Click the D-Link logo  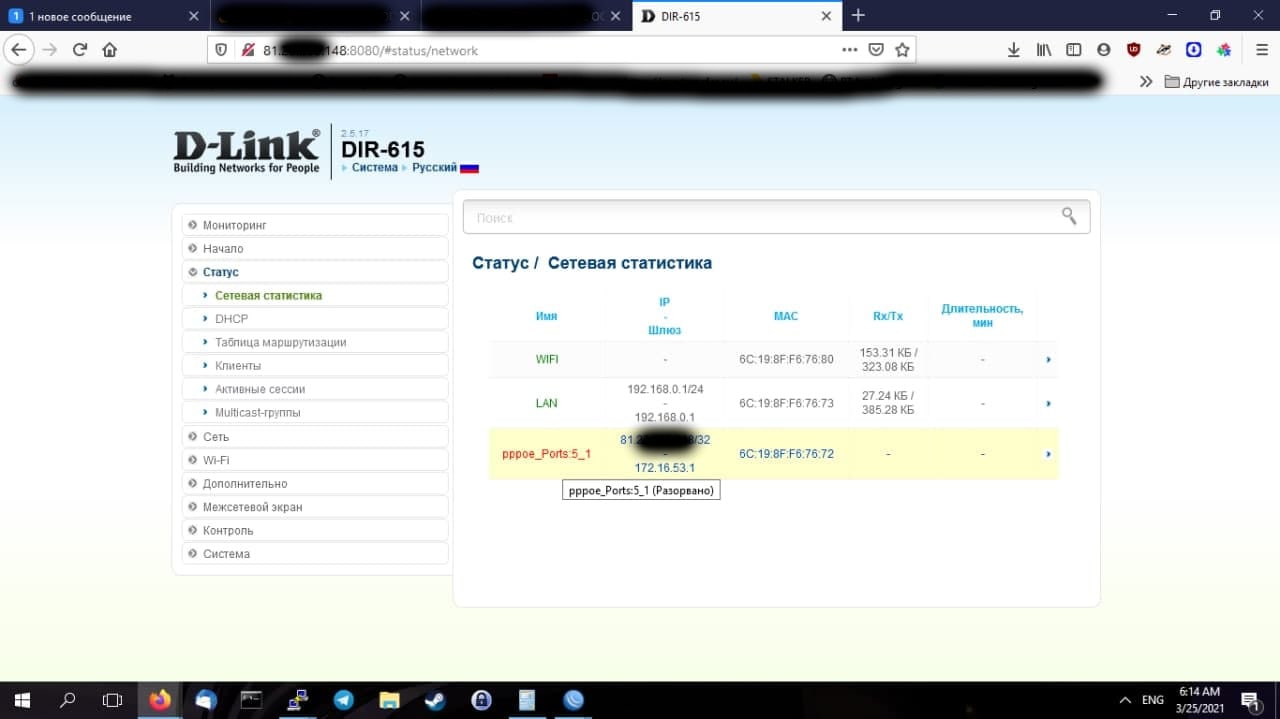247,150
